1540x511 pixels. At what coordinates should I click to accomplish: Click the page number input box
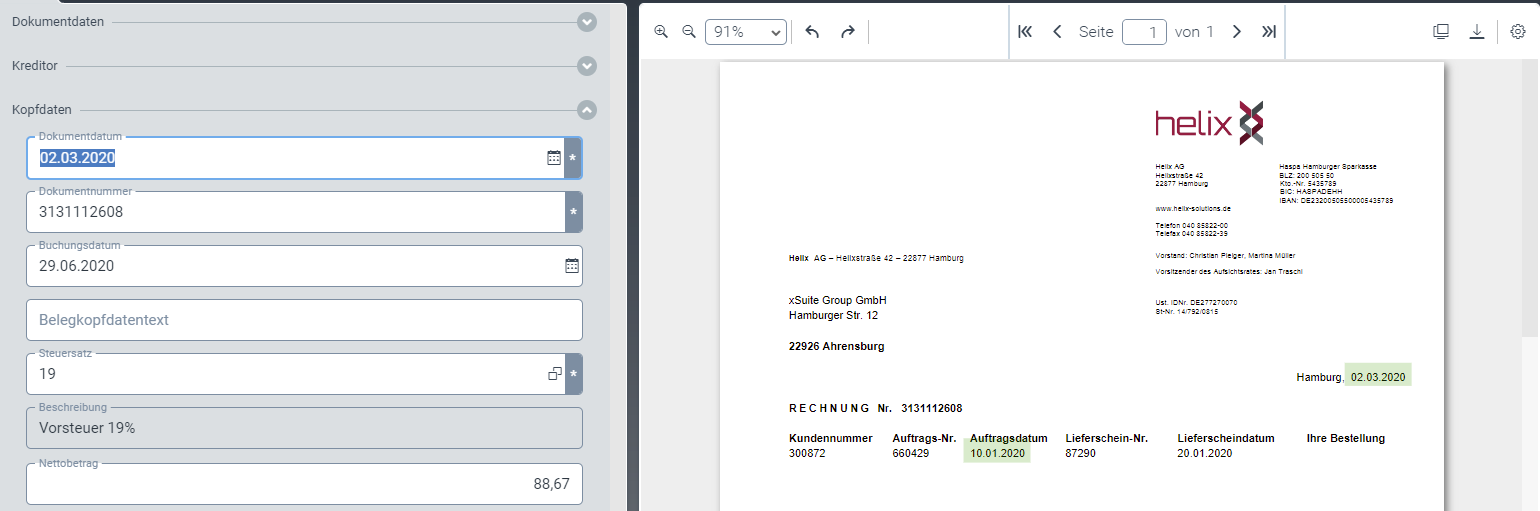tap(1144, 32)
